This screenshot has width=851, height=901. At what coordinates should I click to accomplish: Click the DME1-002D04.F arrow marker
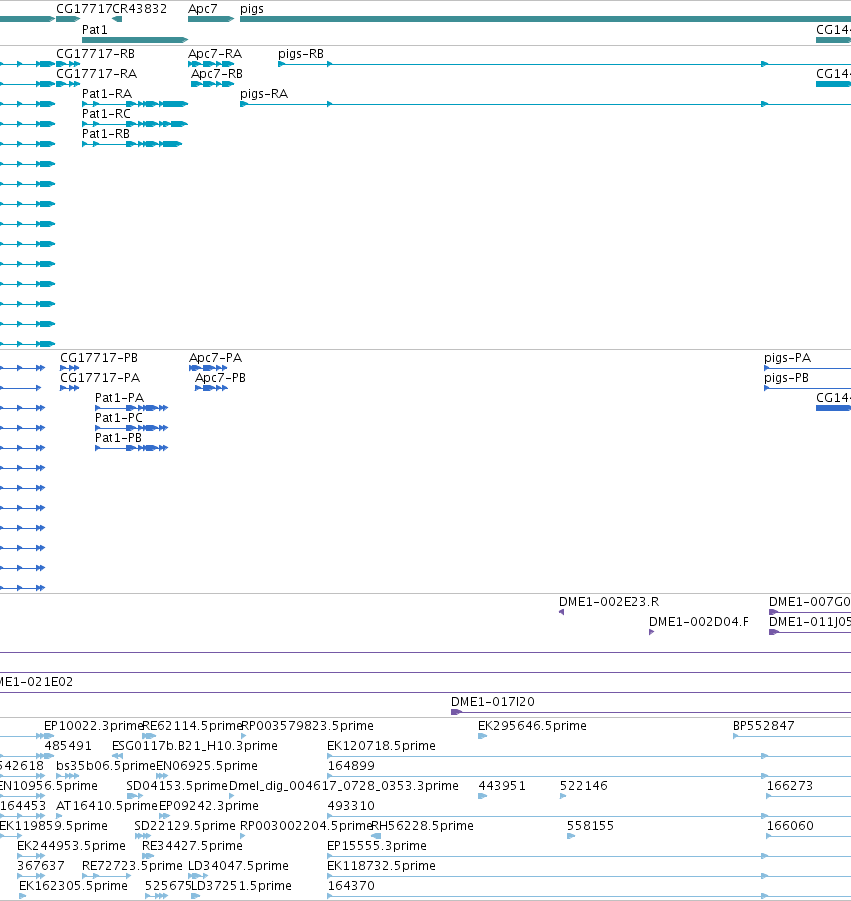652,632
